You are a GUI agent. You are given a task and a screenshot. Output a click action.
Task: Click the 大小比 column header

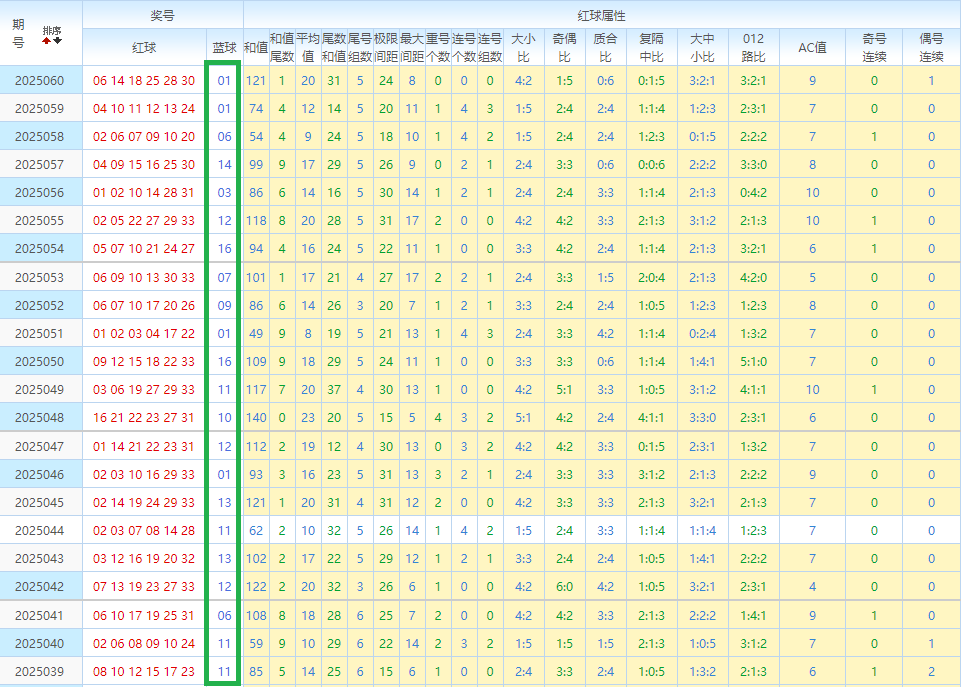[523, 47]
